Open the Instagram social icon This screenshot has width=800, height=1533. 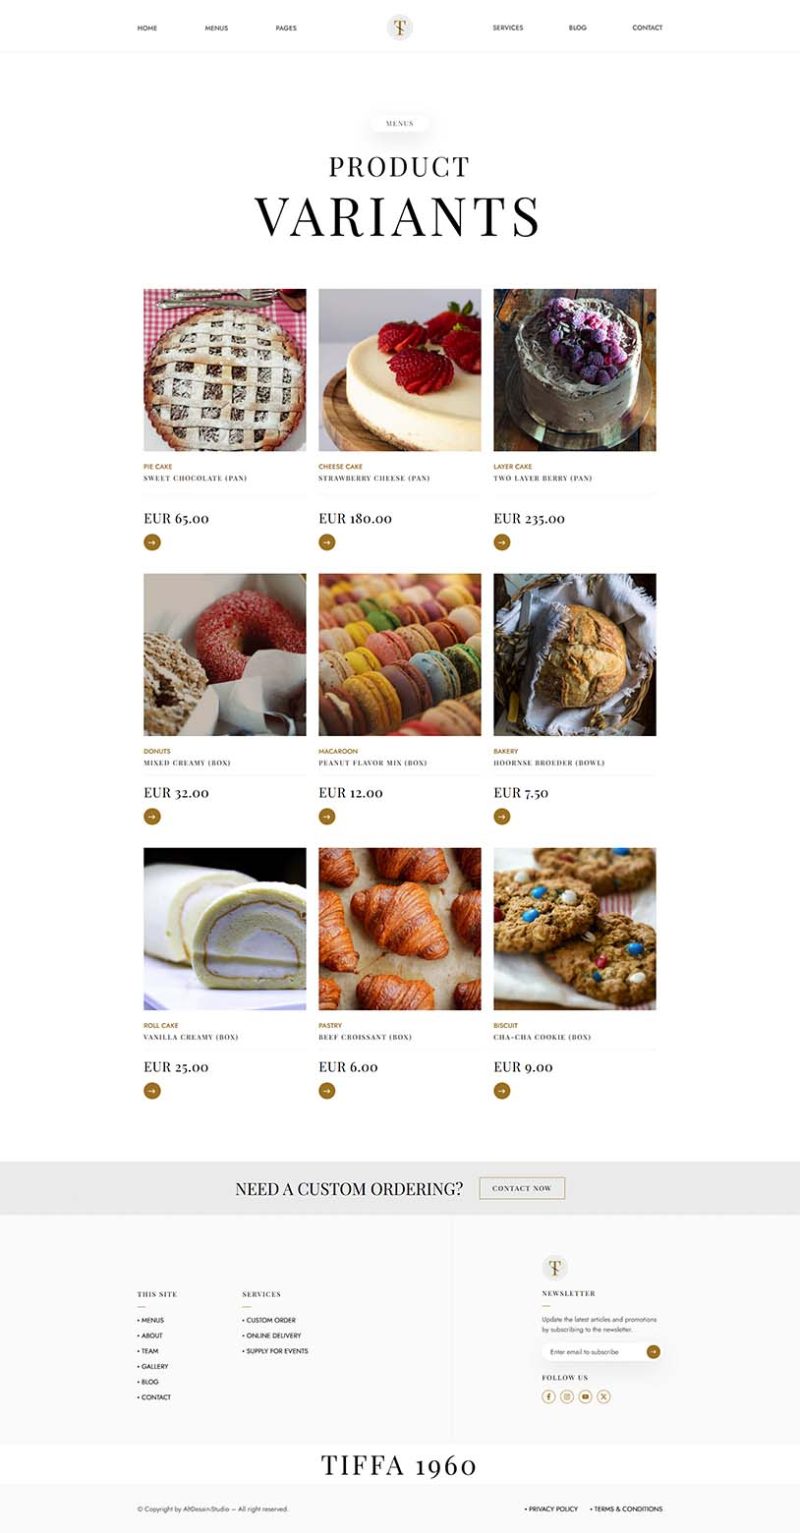567,1396
